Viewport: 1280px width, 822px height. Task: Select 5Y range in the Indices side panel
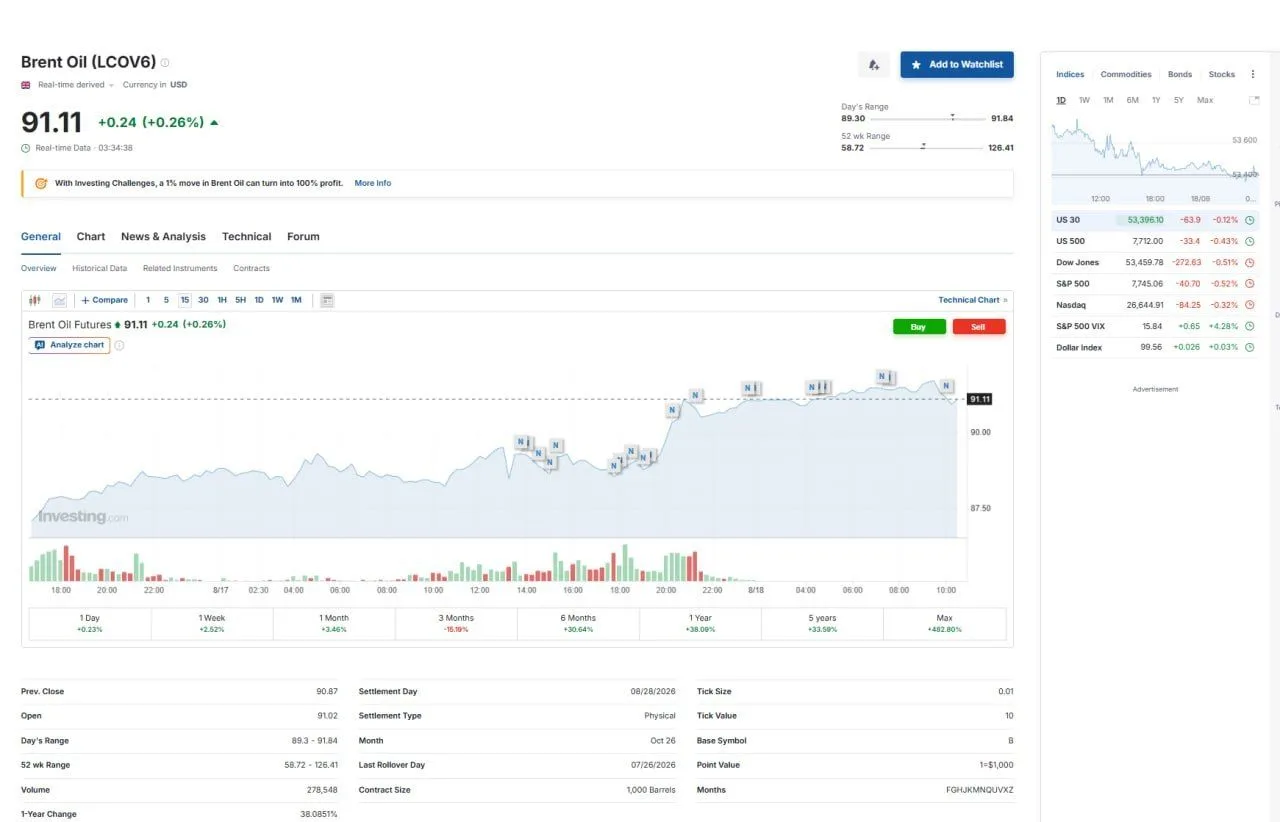pyautogui.click(x=1179, y=100)
